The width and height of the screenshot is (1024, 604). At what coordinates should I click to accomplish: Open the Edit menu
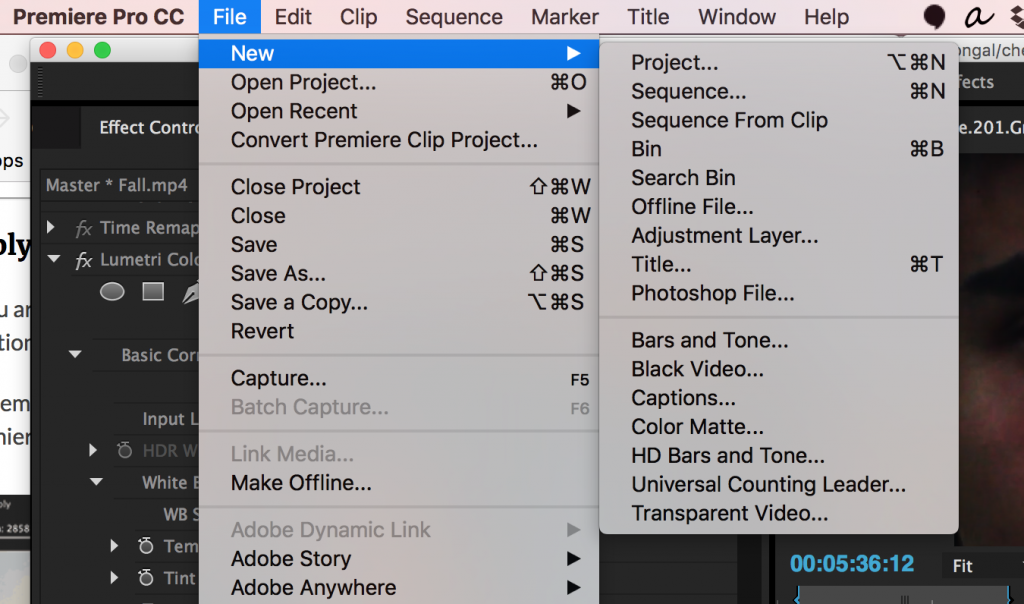point(293,17)
